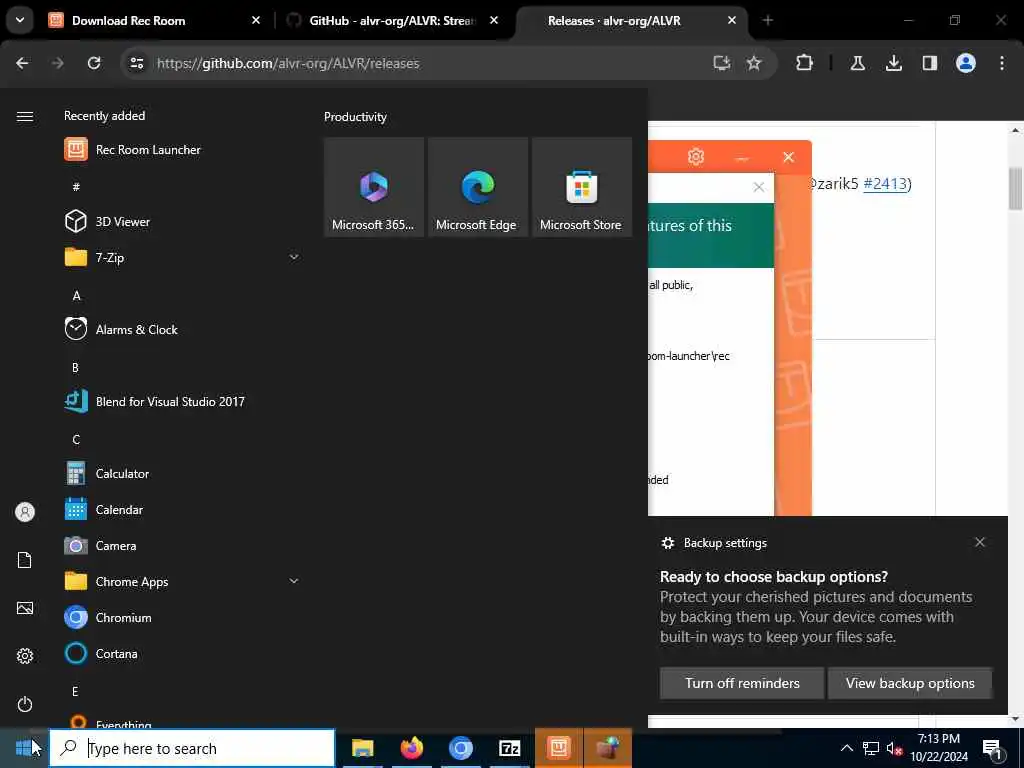Image resolution: width=1024 pixels, height=768 pixels.
Task: Open Cortana from the app list
Action: click(182, 653)
